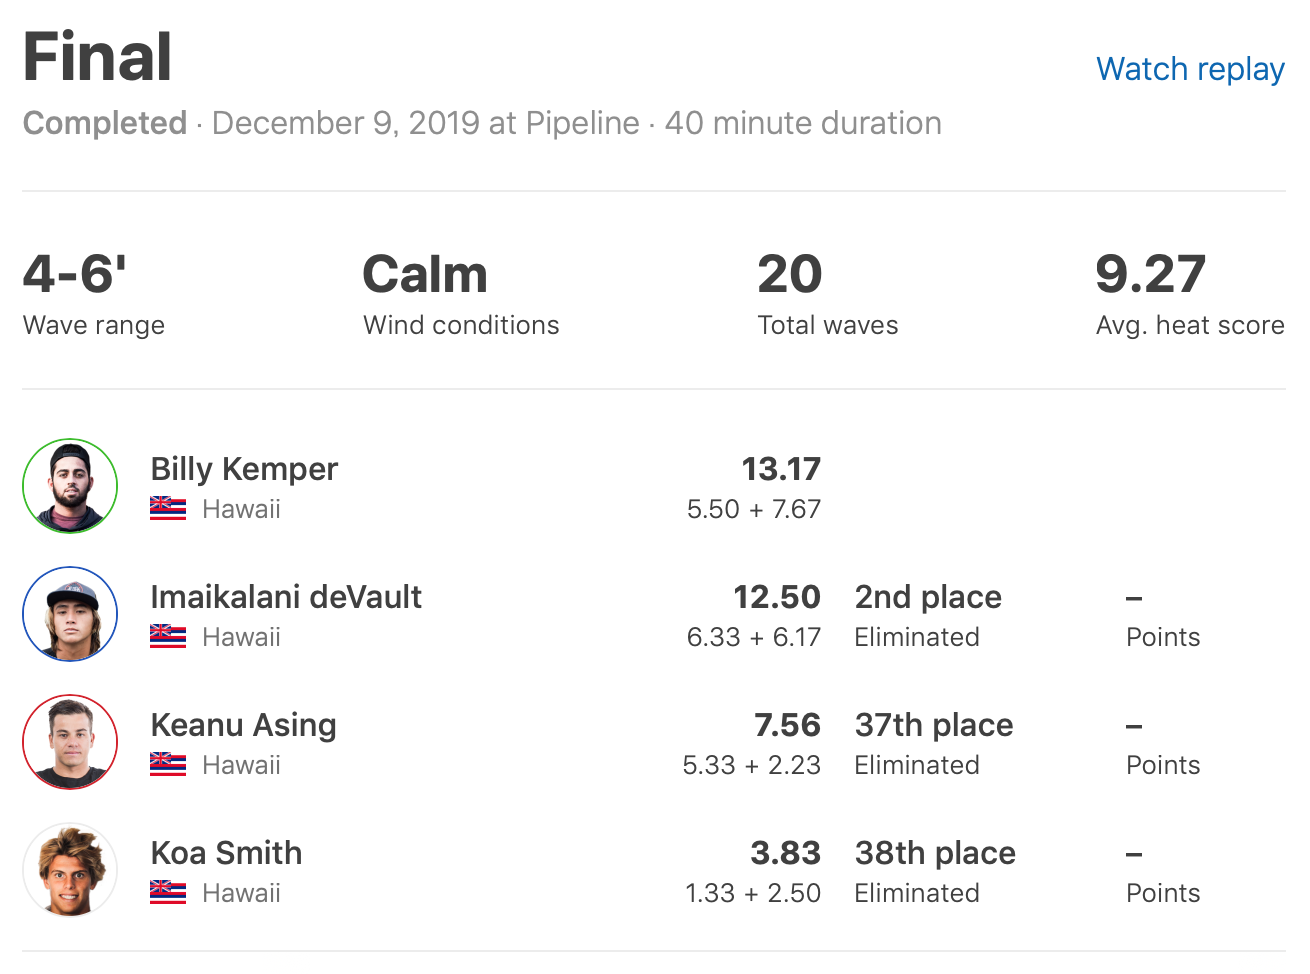Click Keanu Asing's 7.56 heat score
The height and width of the screenshot is (974, 1310).
pyautogui.click(x=787, y=725)
